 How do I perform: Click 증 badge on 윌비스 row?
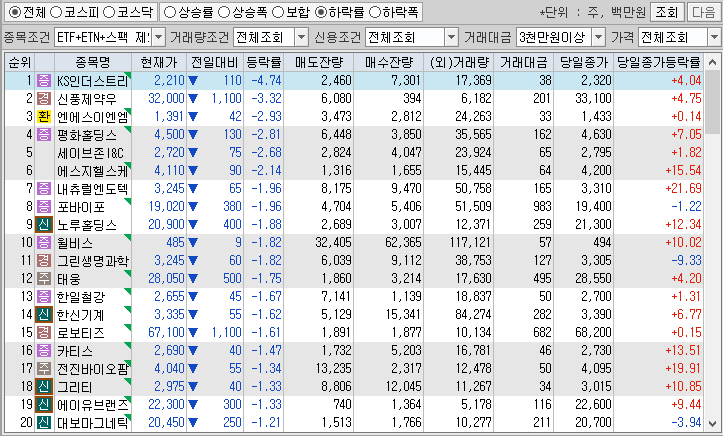tap(44, 242)
